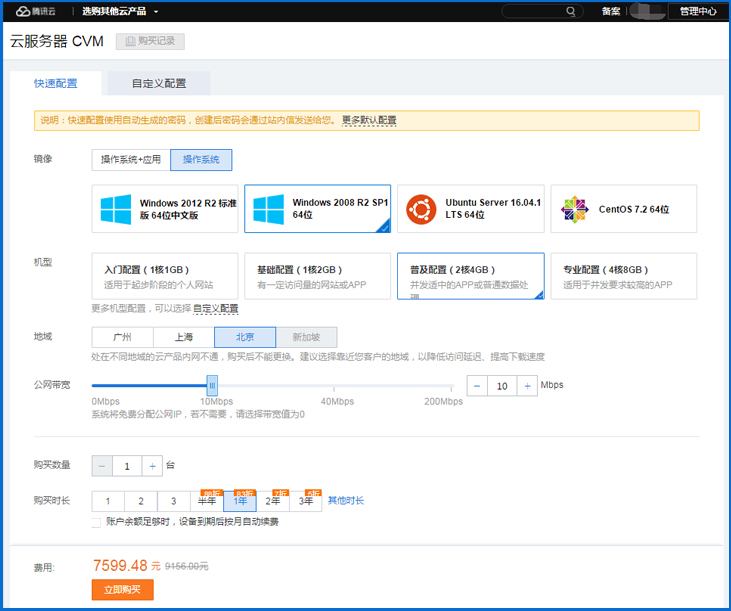Screen dimensions: 731x611
Task: Select 3年 purchase duration
Action: click(x=305, y=501)
